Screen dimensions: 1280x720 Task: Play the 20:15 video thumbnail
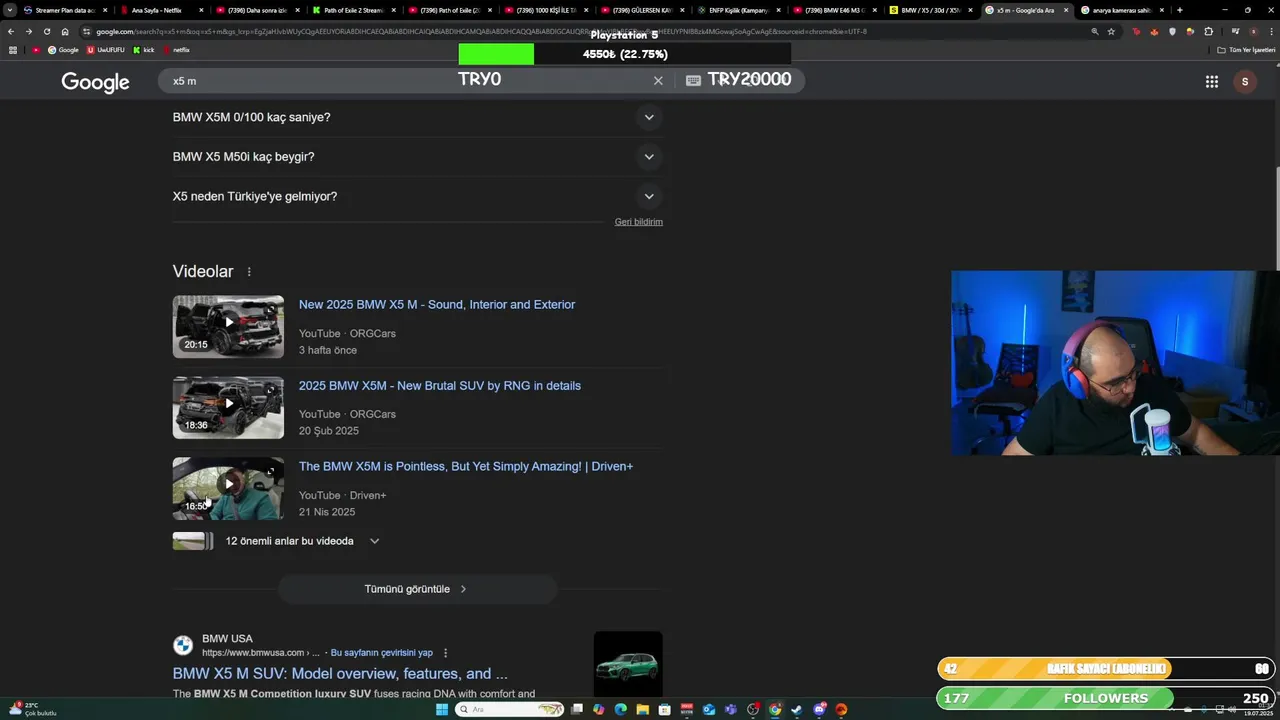click(228, 326)
